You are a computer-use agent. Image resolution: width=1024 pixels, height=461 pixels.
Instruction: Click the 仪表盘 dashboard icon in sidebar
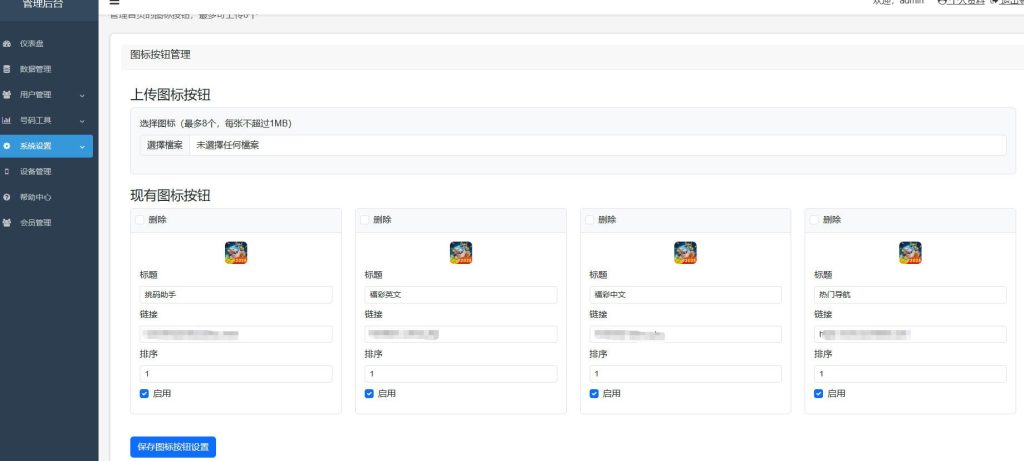pos(7,44)
